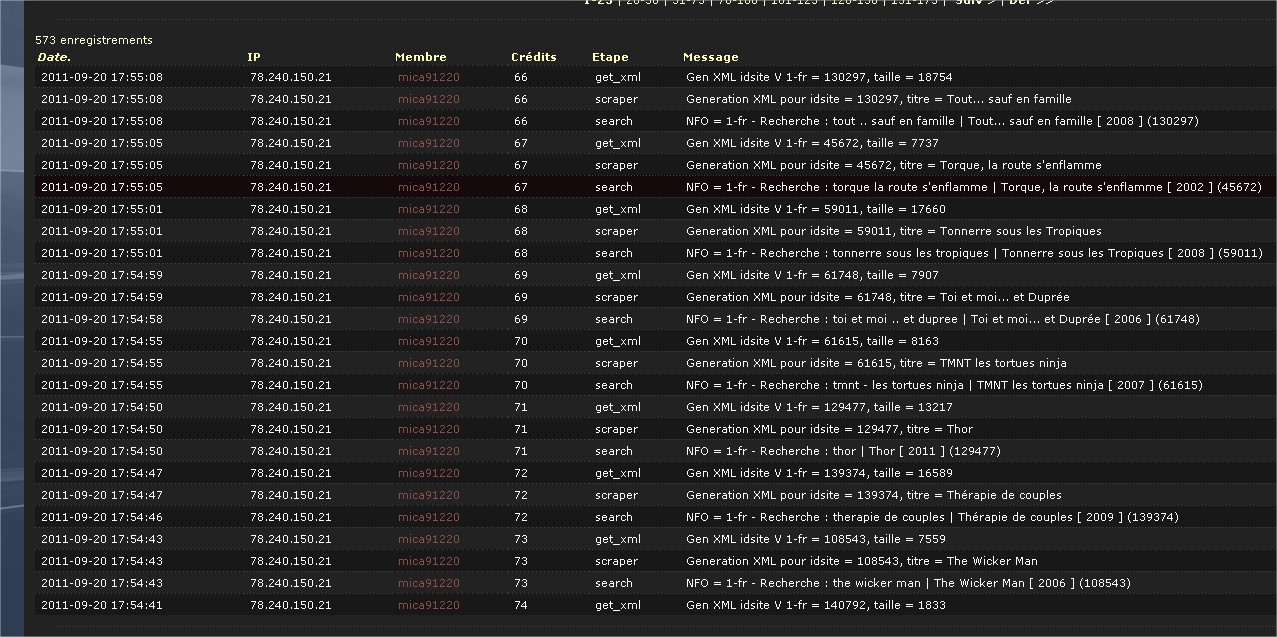
Task: Open mica91220 link in the first log row
Action: click(x=428, y=77)
